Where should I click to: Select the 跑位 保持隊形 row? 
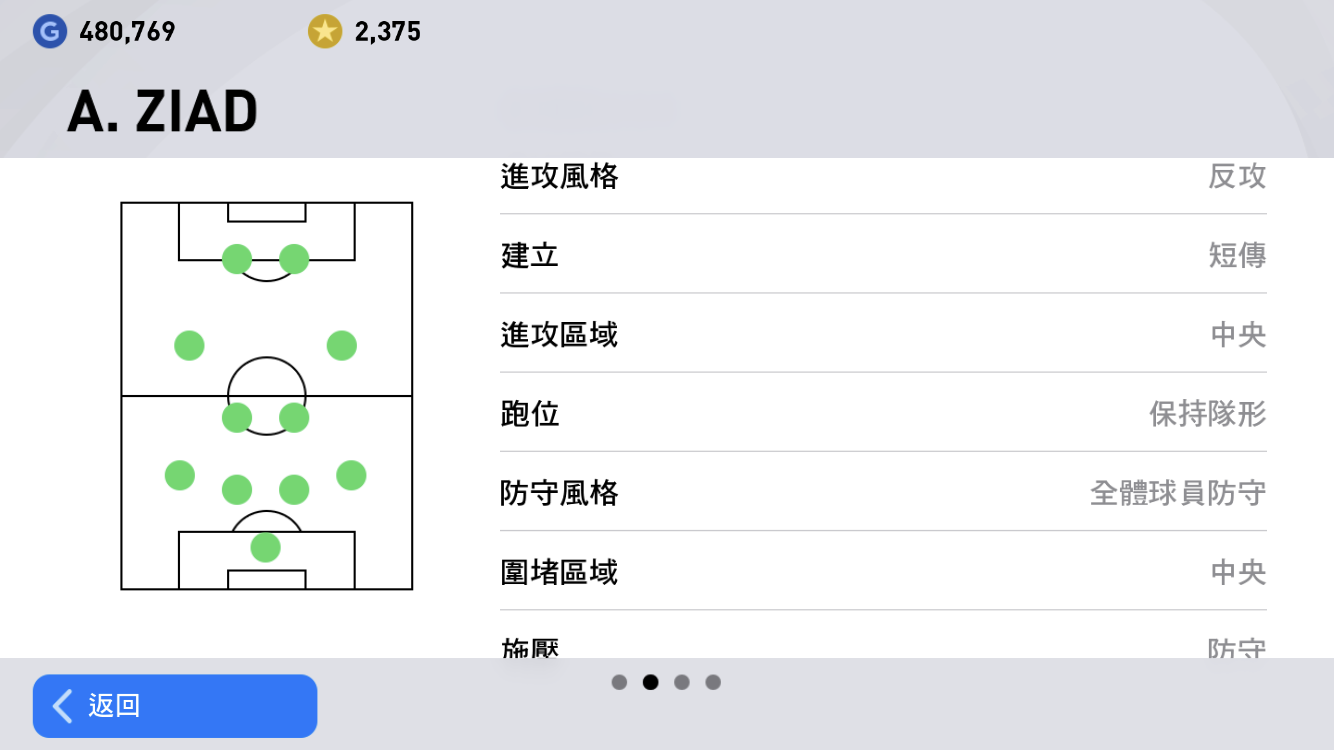pyautogui.click(x=883, y=412)
